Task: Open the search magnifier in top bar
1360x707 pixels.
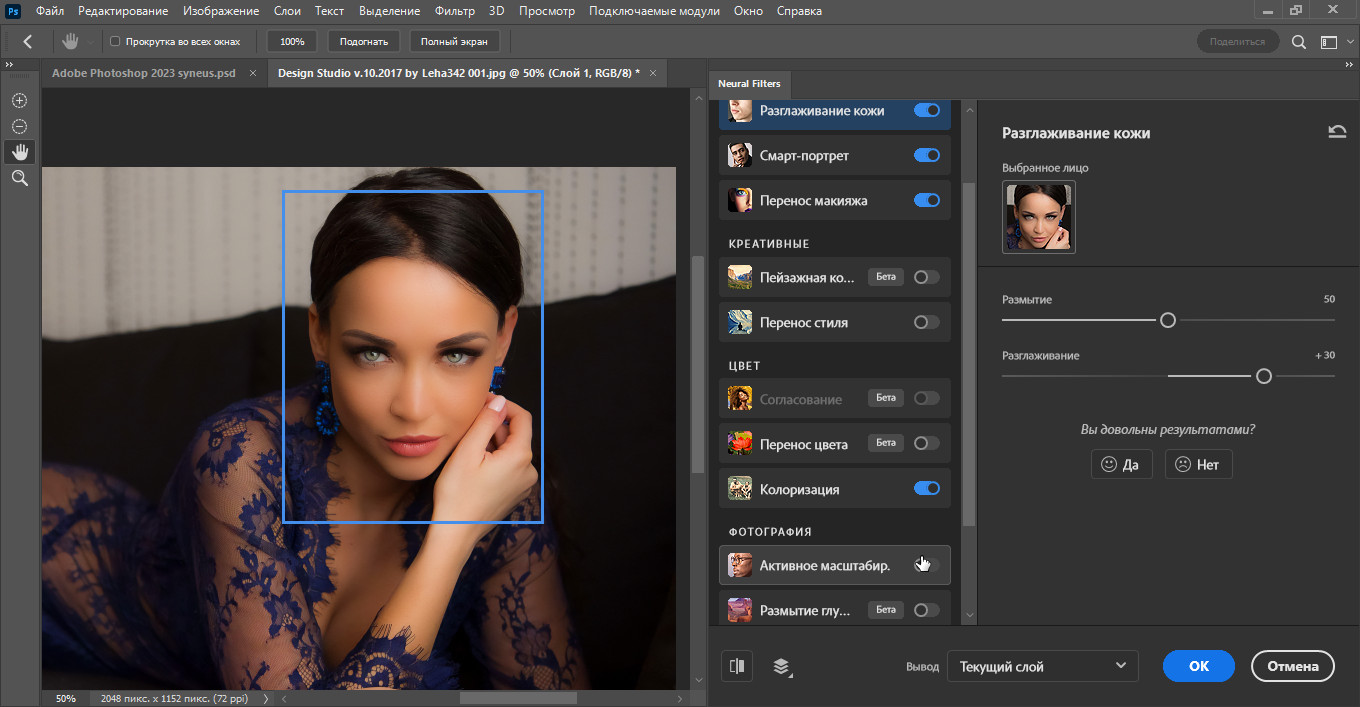Action: [x=1298, y=42]
